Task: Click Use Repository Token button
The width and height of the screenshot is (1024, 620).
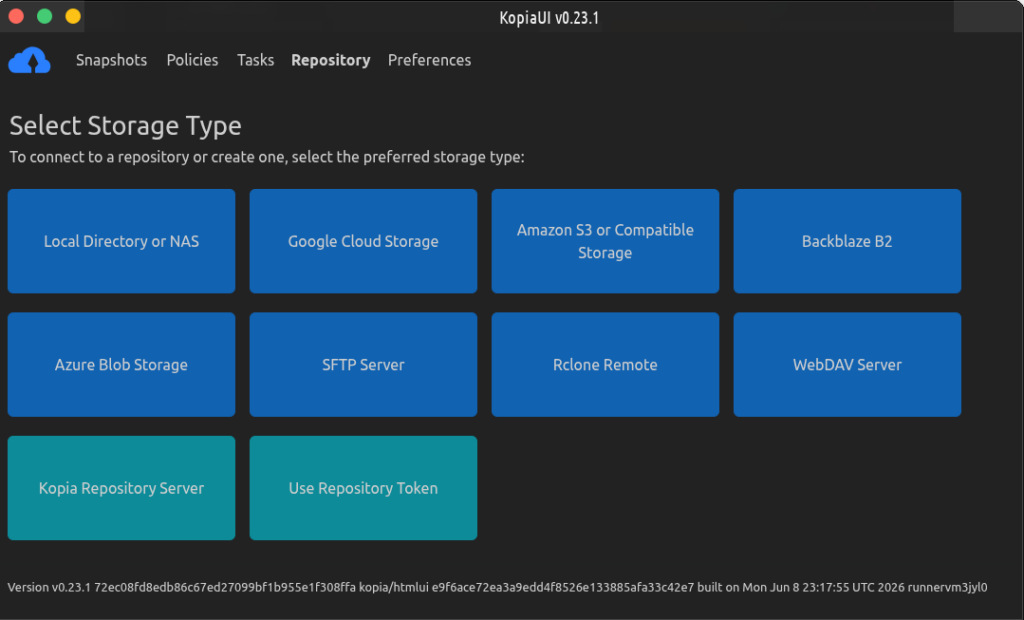Action: (363, 488)
